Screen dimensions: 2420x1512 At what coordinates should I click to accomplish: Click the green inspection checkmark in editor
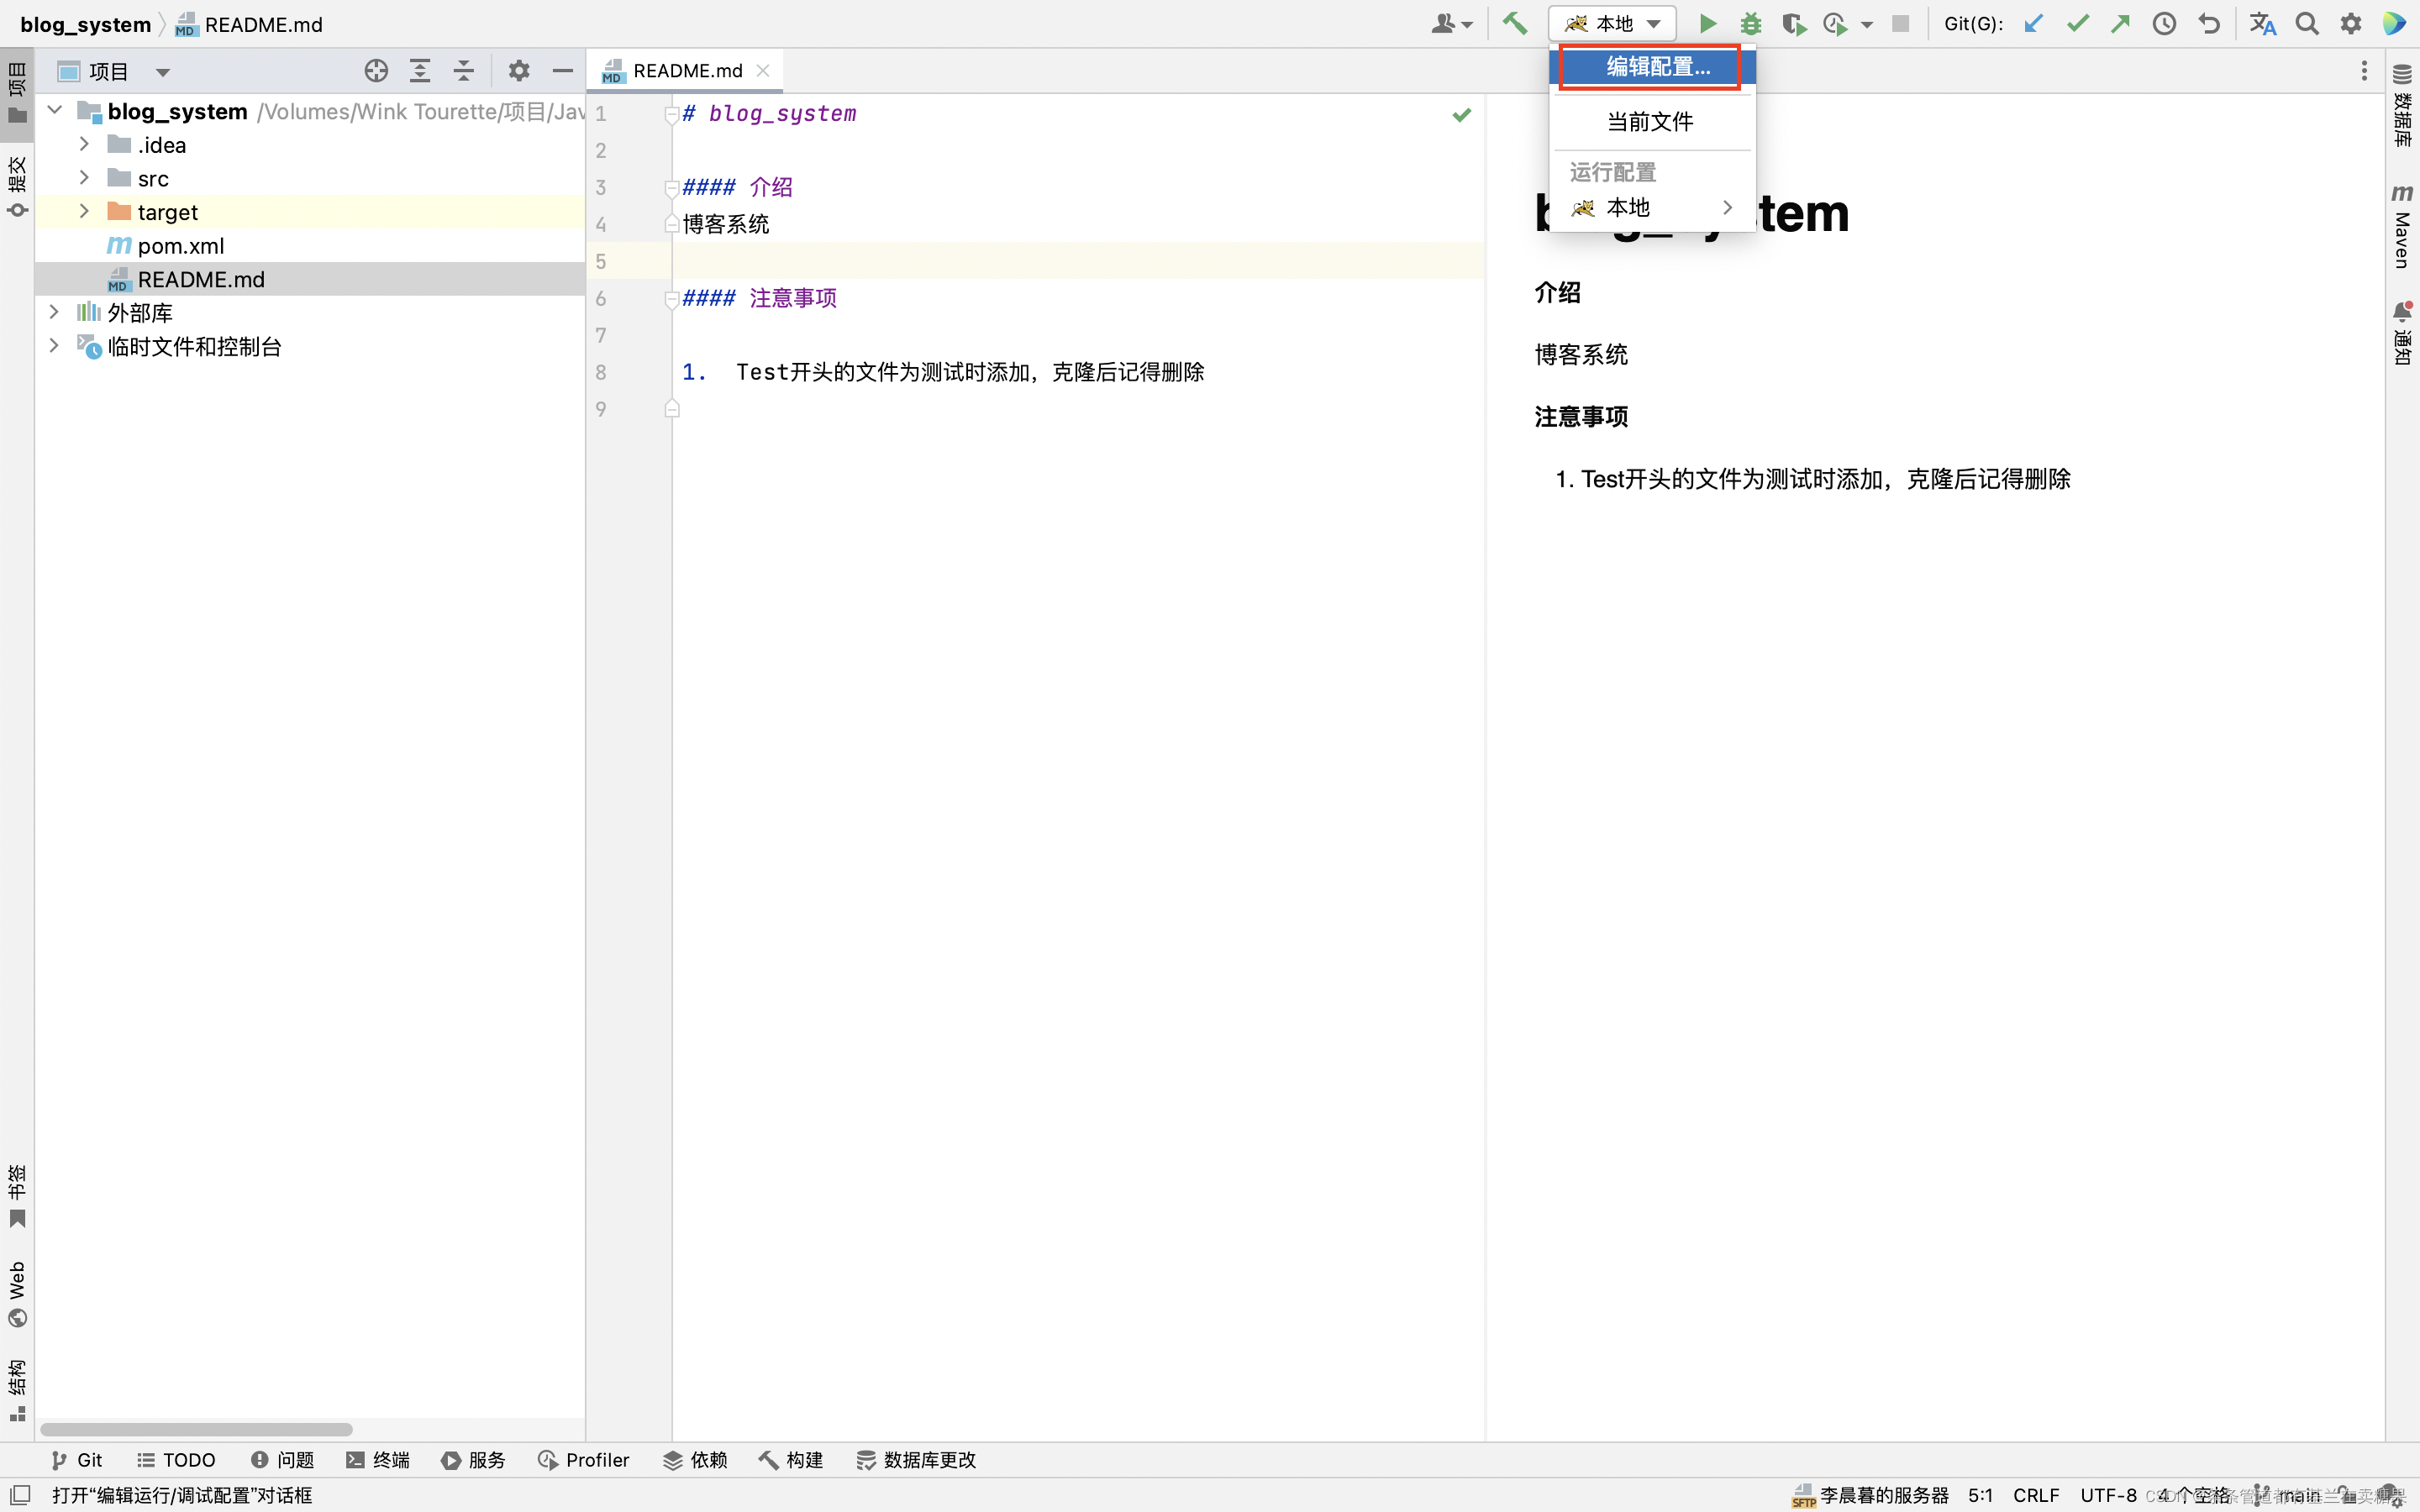(x=1462, y=115)
